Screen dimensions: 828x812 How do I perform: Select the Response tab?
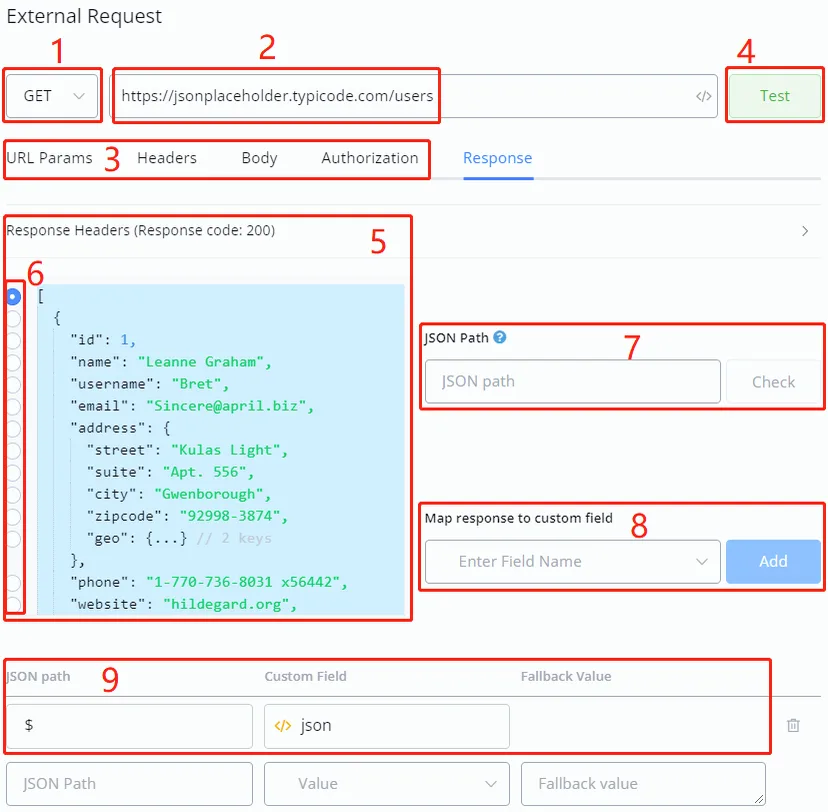pos(497,158)
